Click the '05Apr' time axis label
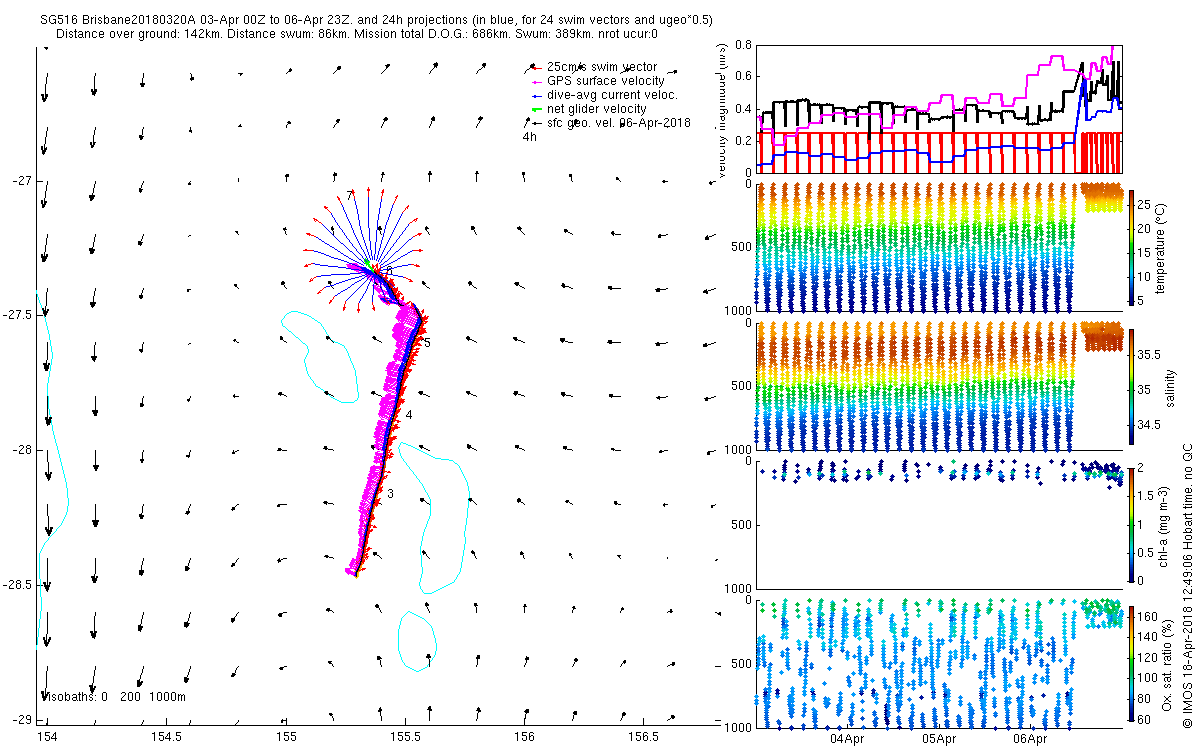This screenshot has height=750, width=1200. (x=939, y=738)
